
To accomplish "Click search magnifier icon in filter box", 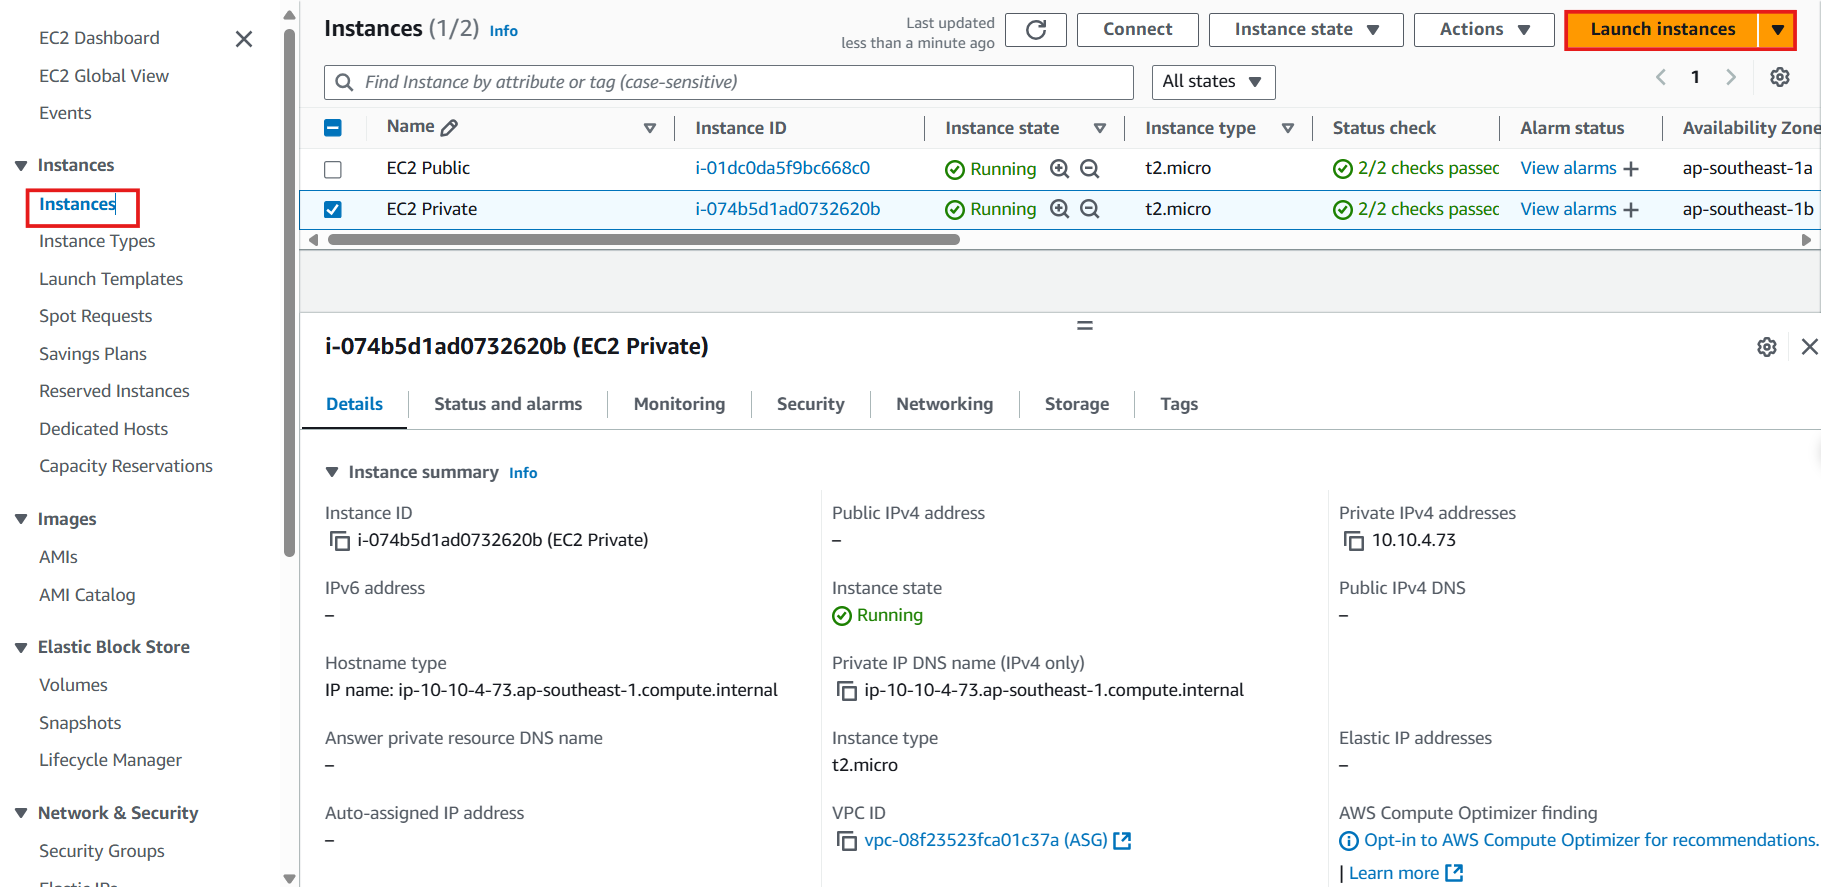I will [x=344, y=82].
